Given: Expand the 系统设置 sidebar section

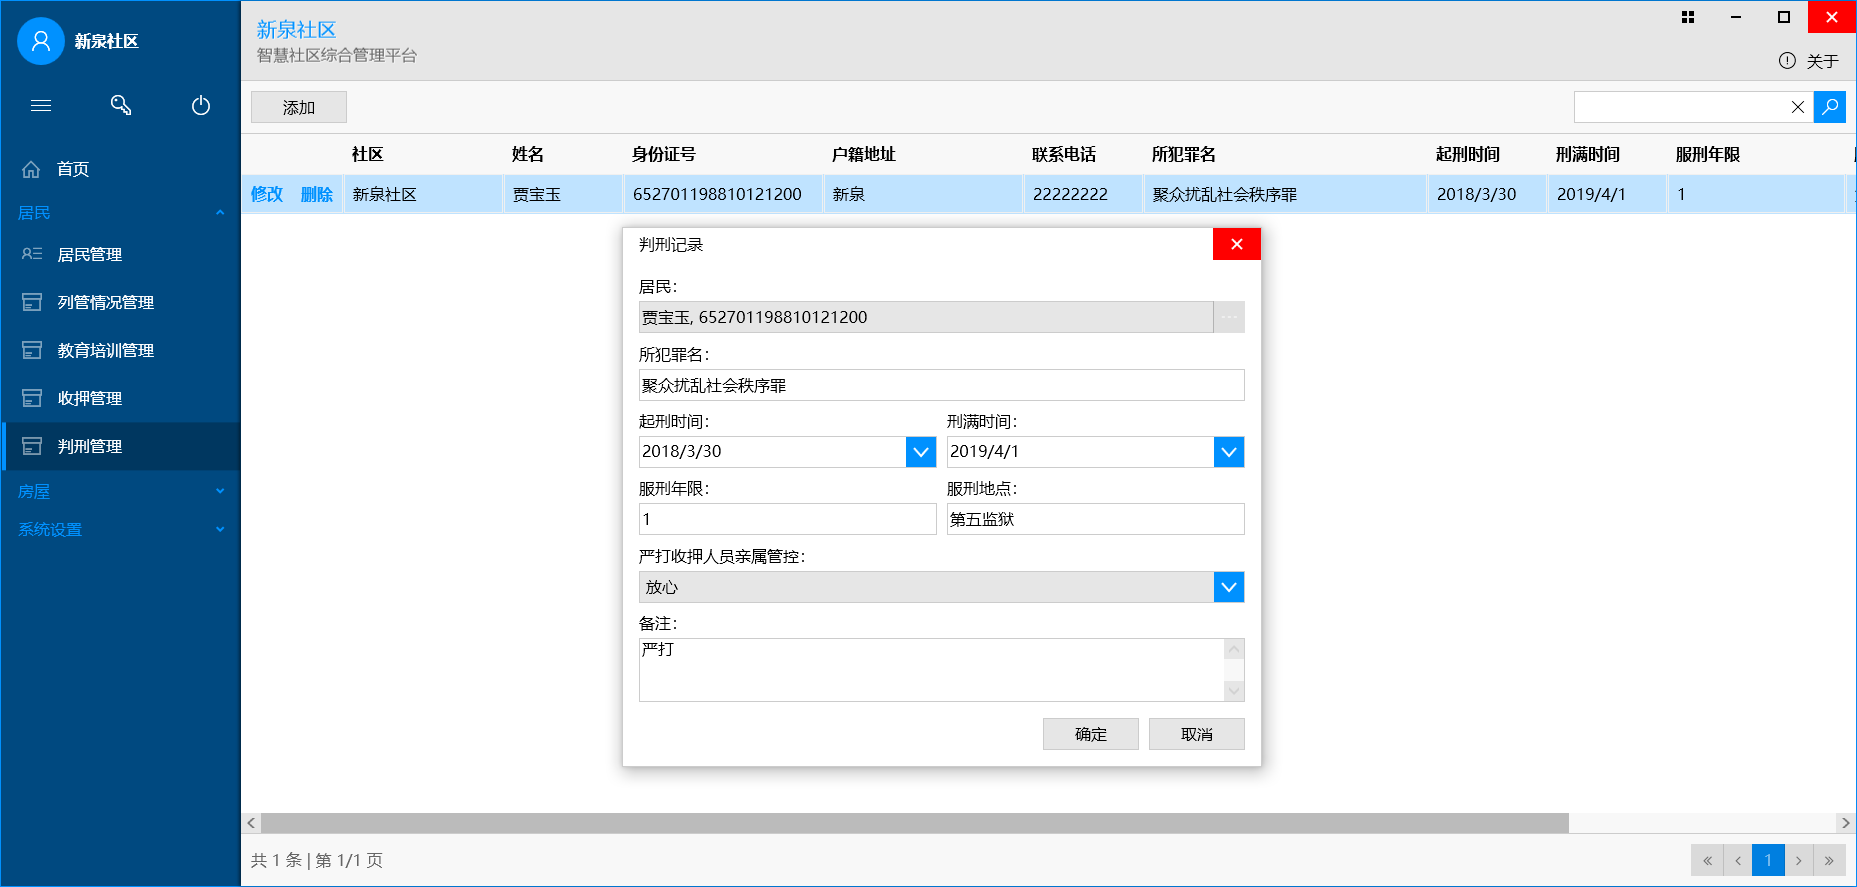Looking at the screenshot, I should [219, 530].
